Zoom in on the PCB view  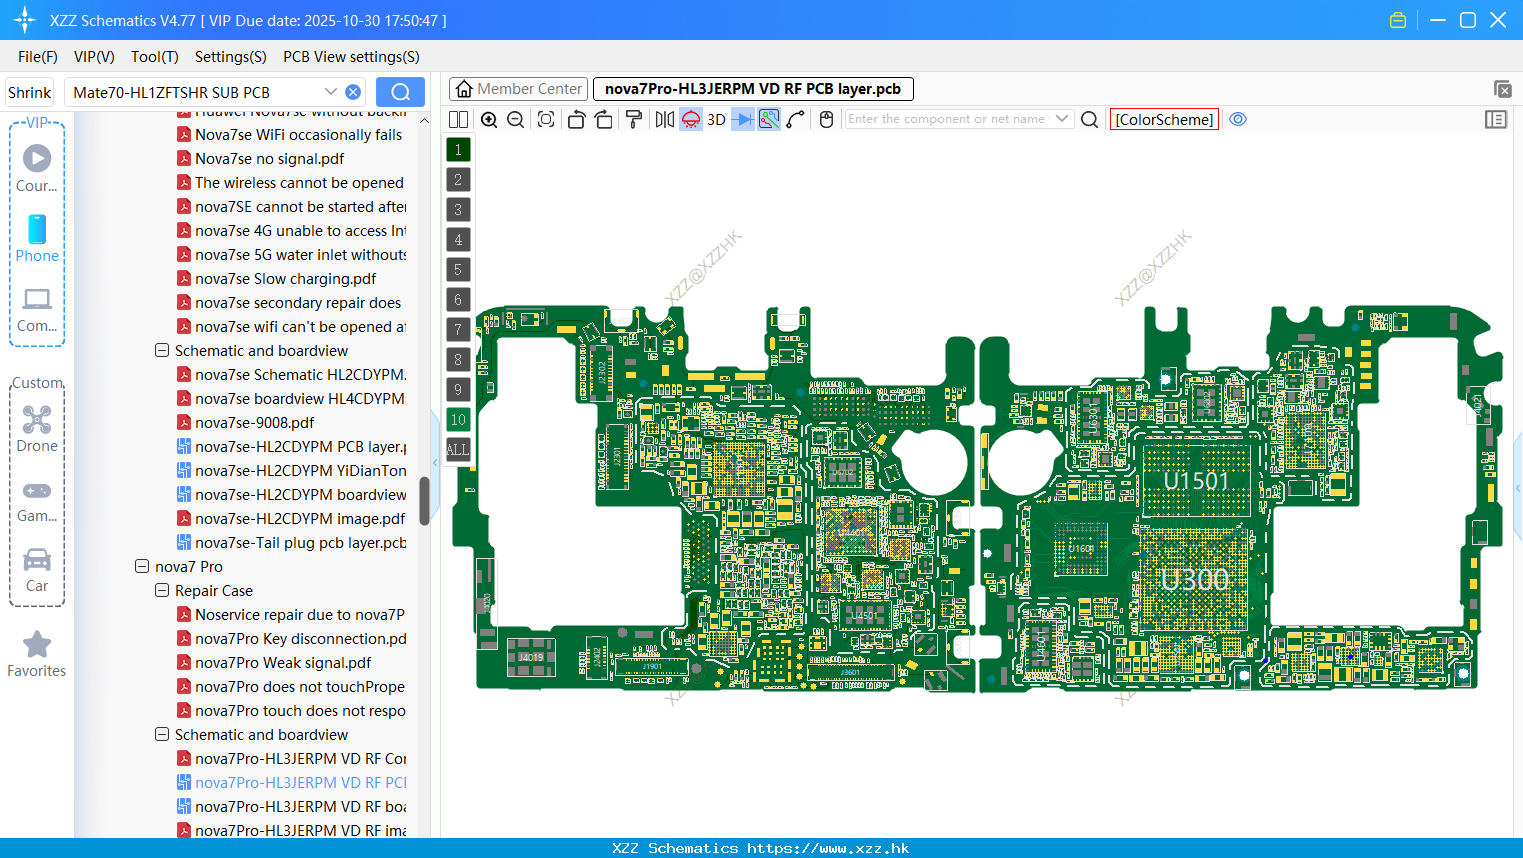click(489, 119)
